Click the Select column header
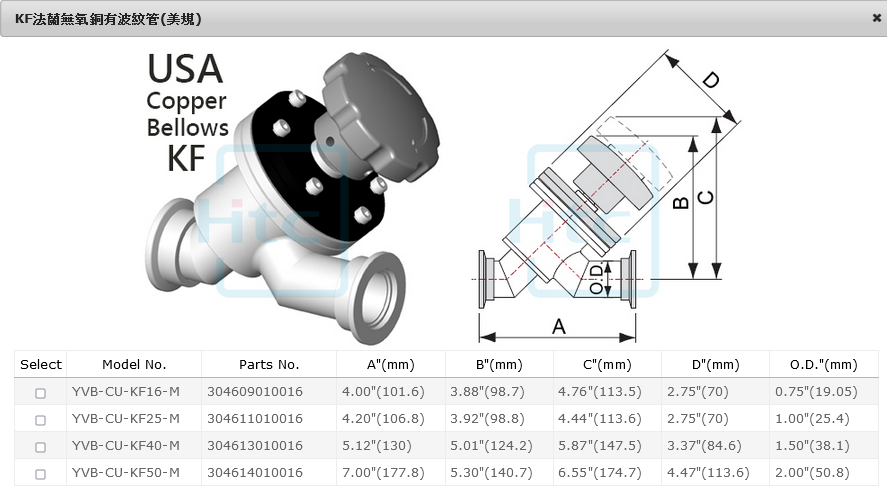 [x=41, y=365]
